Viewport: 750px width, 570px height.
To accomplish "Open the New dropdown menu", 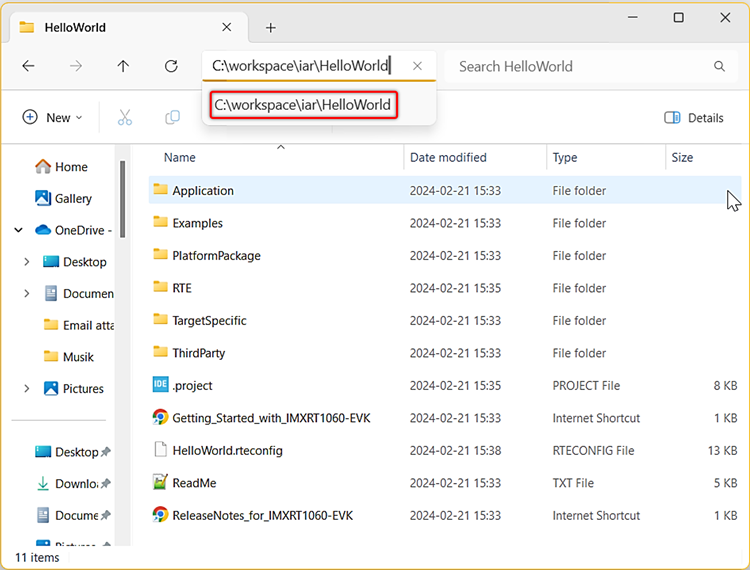I will point(52,117).
